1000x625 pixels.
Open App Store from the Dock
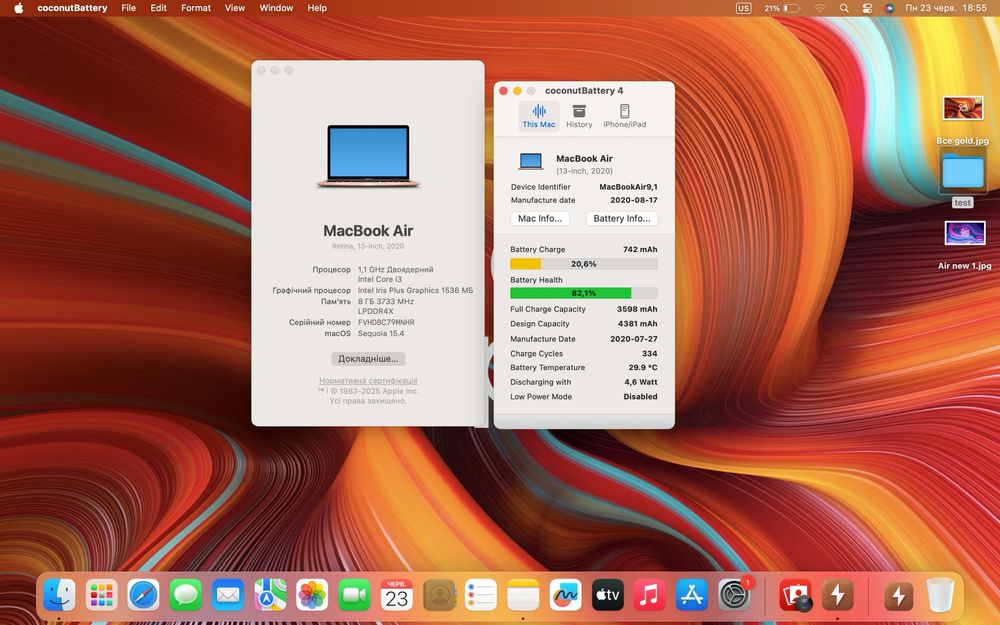[x=691, y=595]
